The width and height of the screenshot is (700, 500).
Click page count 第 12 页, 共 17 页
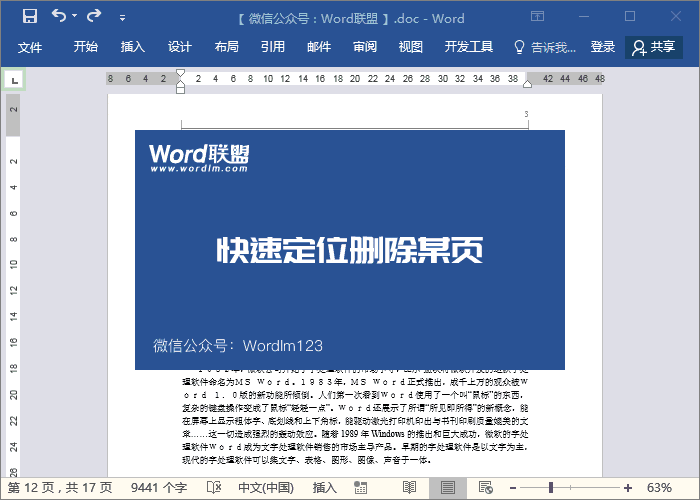60,488
